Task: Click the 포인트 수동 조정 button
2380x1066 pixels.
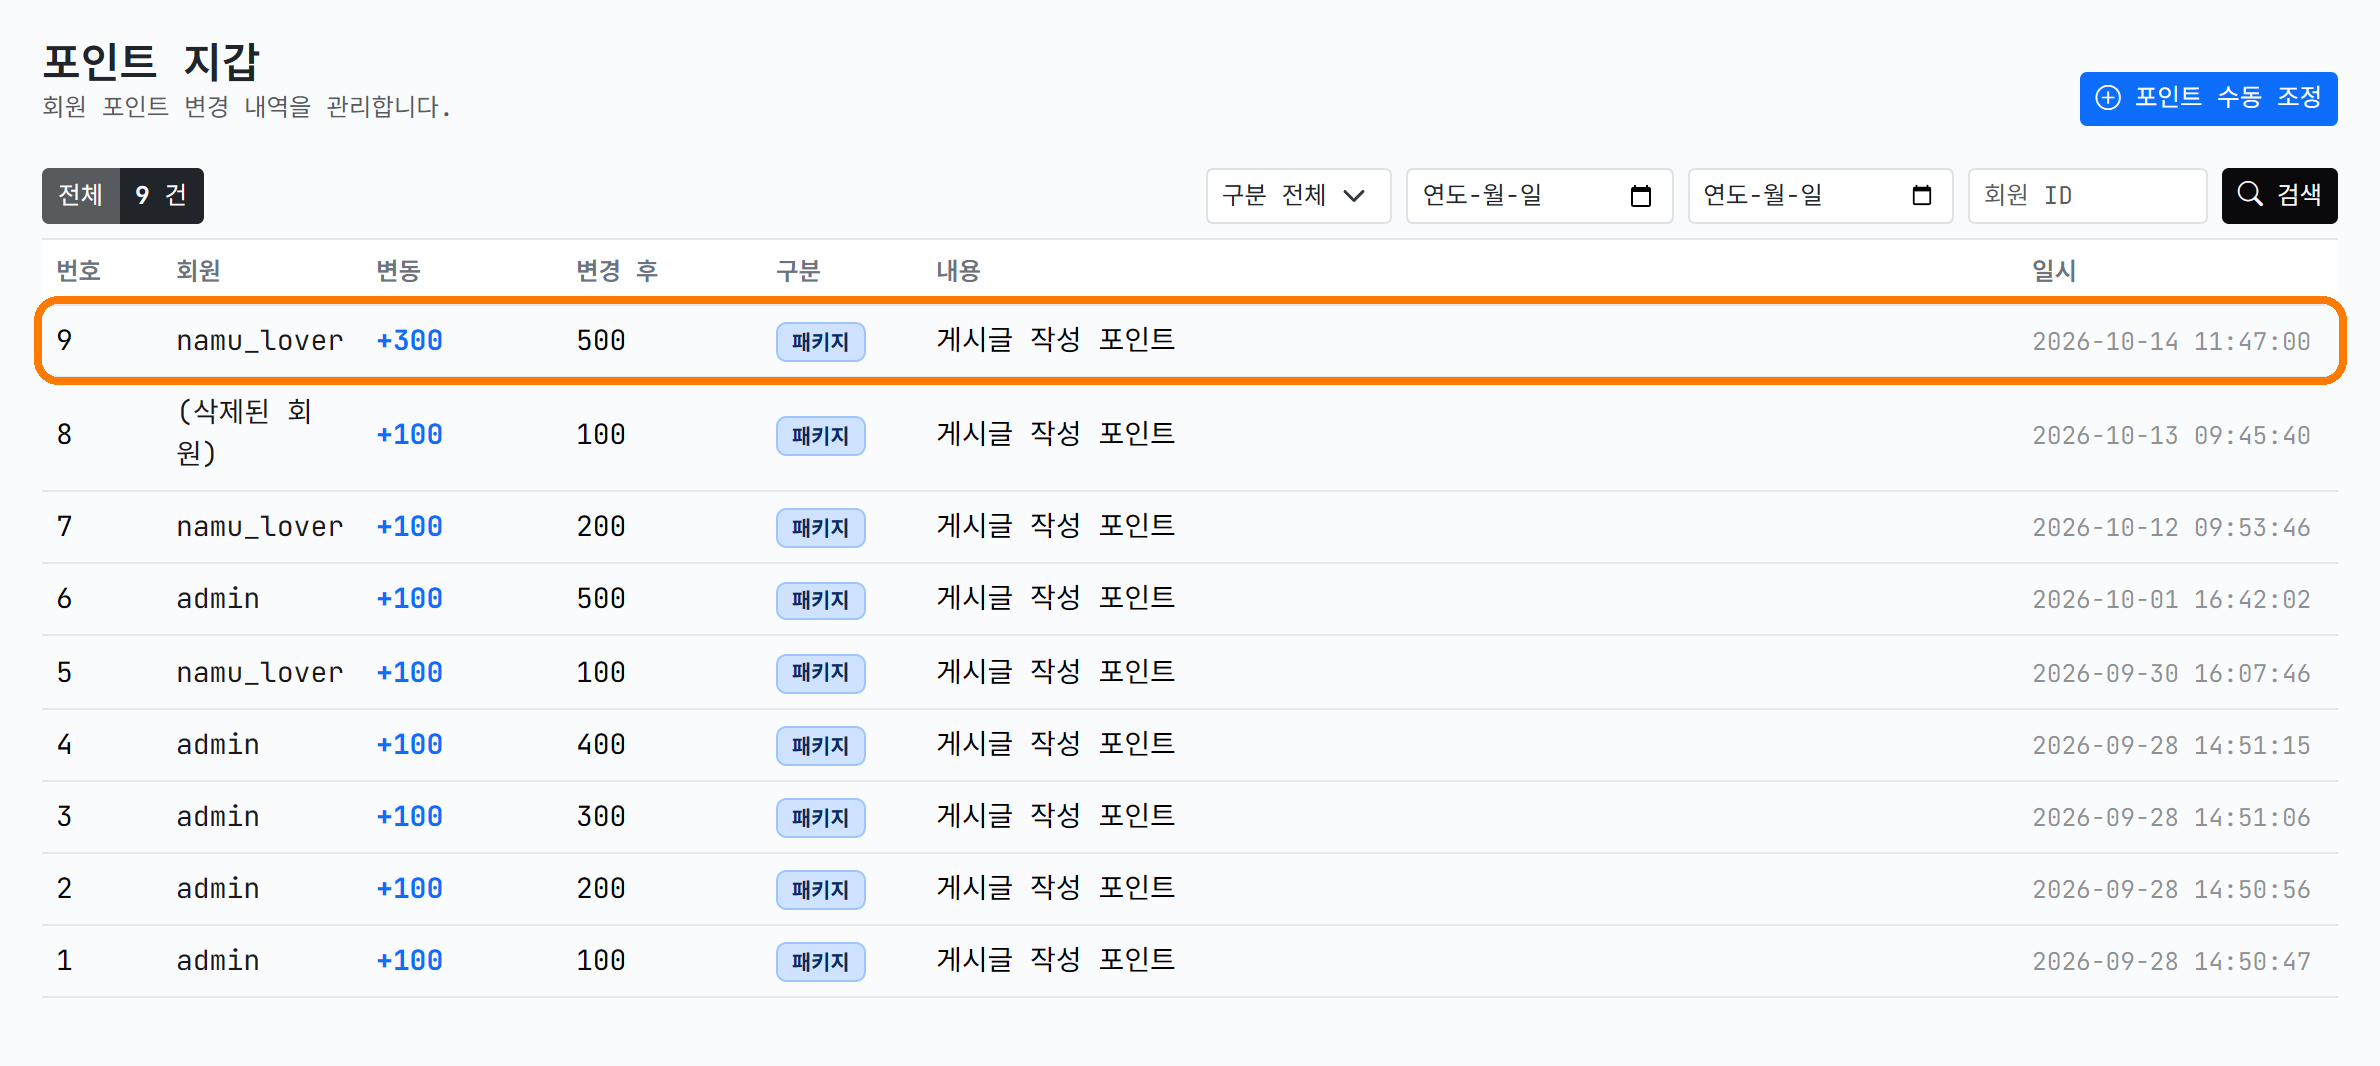Action: coord(2208,98)
